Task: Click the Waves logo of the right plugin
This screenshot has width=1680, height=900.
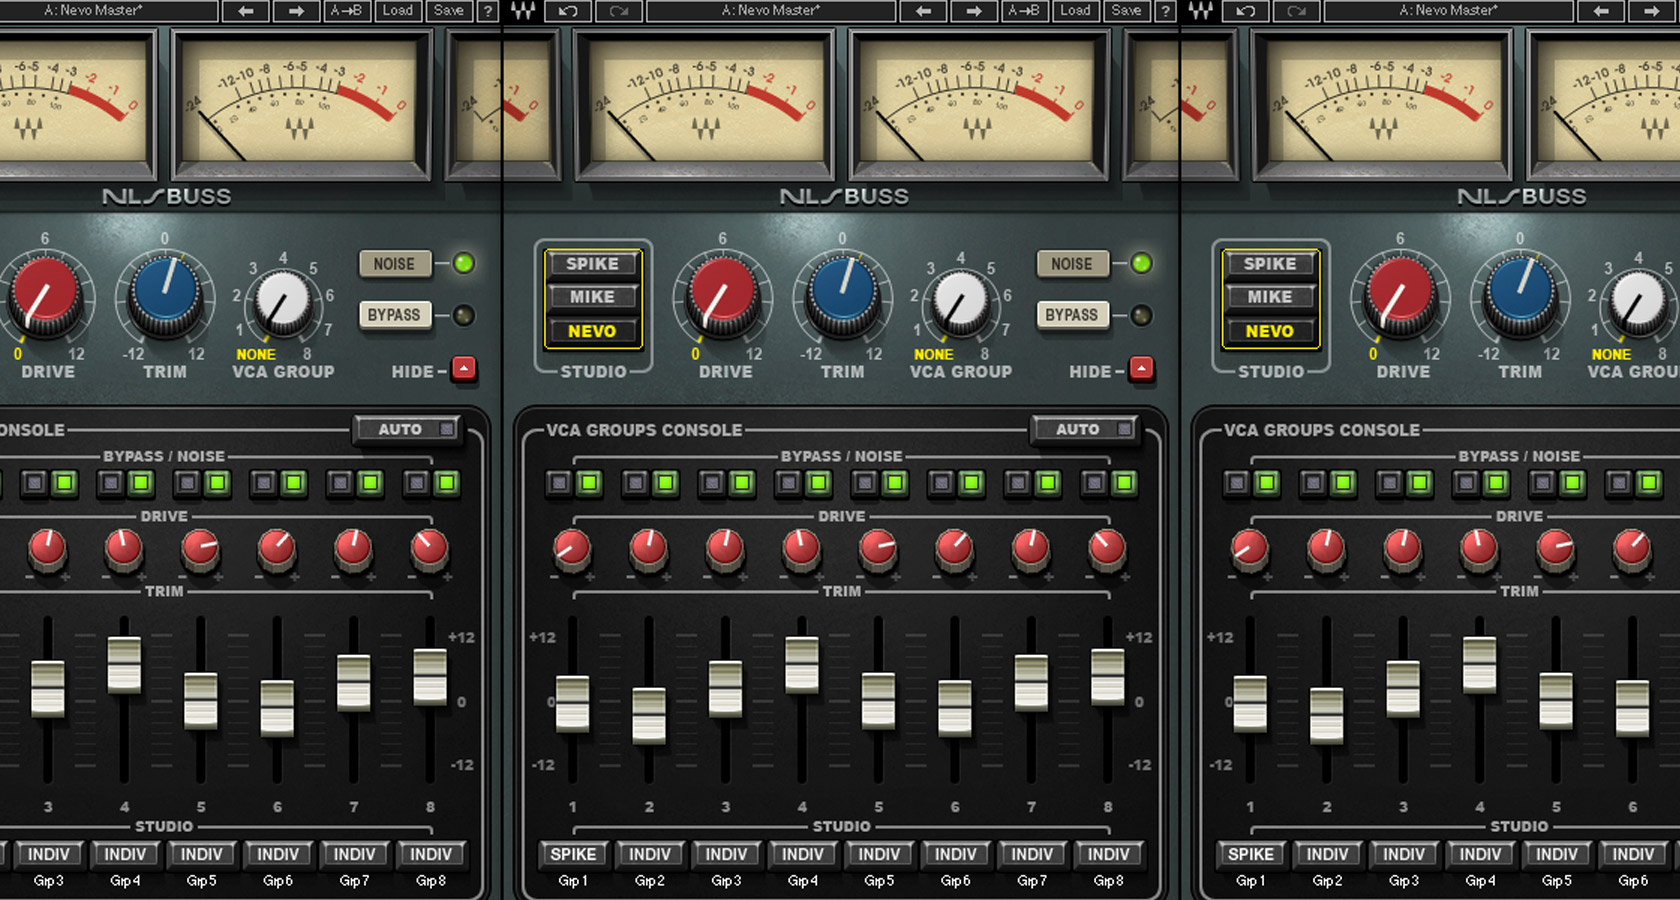Action: click(1200, 11)
